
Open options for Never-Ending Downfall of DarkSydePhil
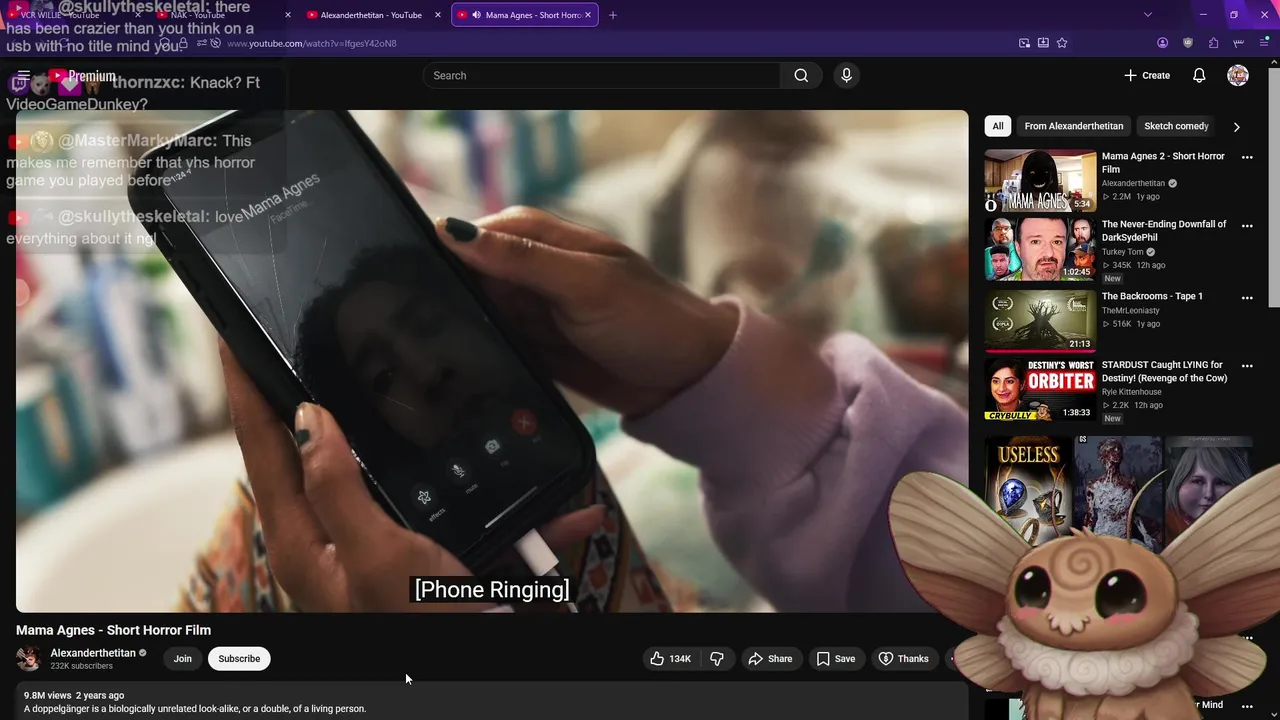pos(1247,226)
